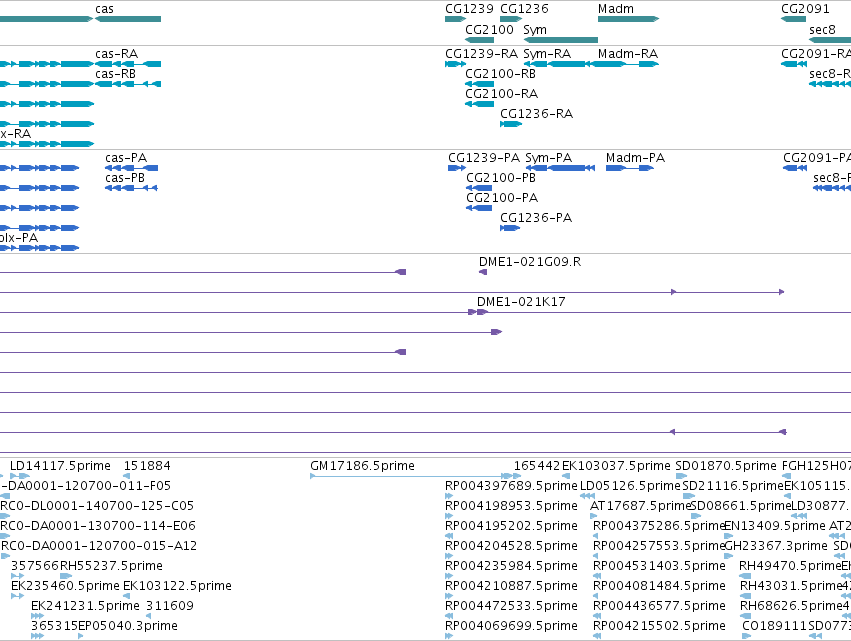851x641 pixels.
Task: Click the EK103037.5prime EST
Action: tap(566, 476)
